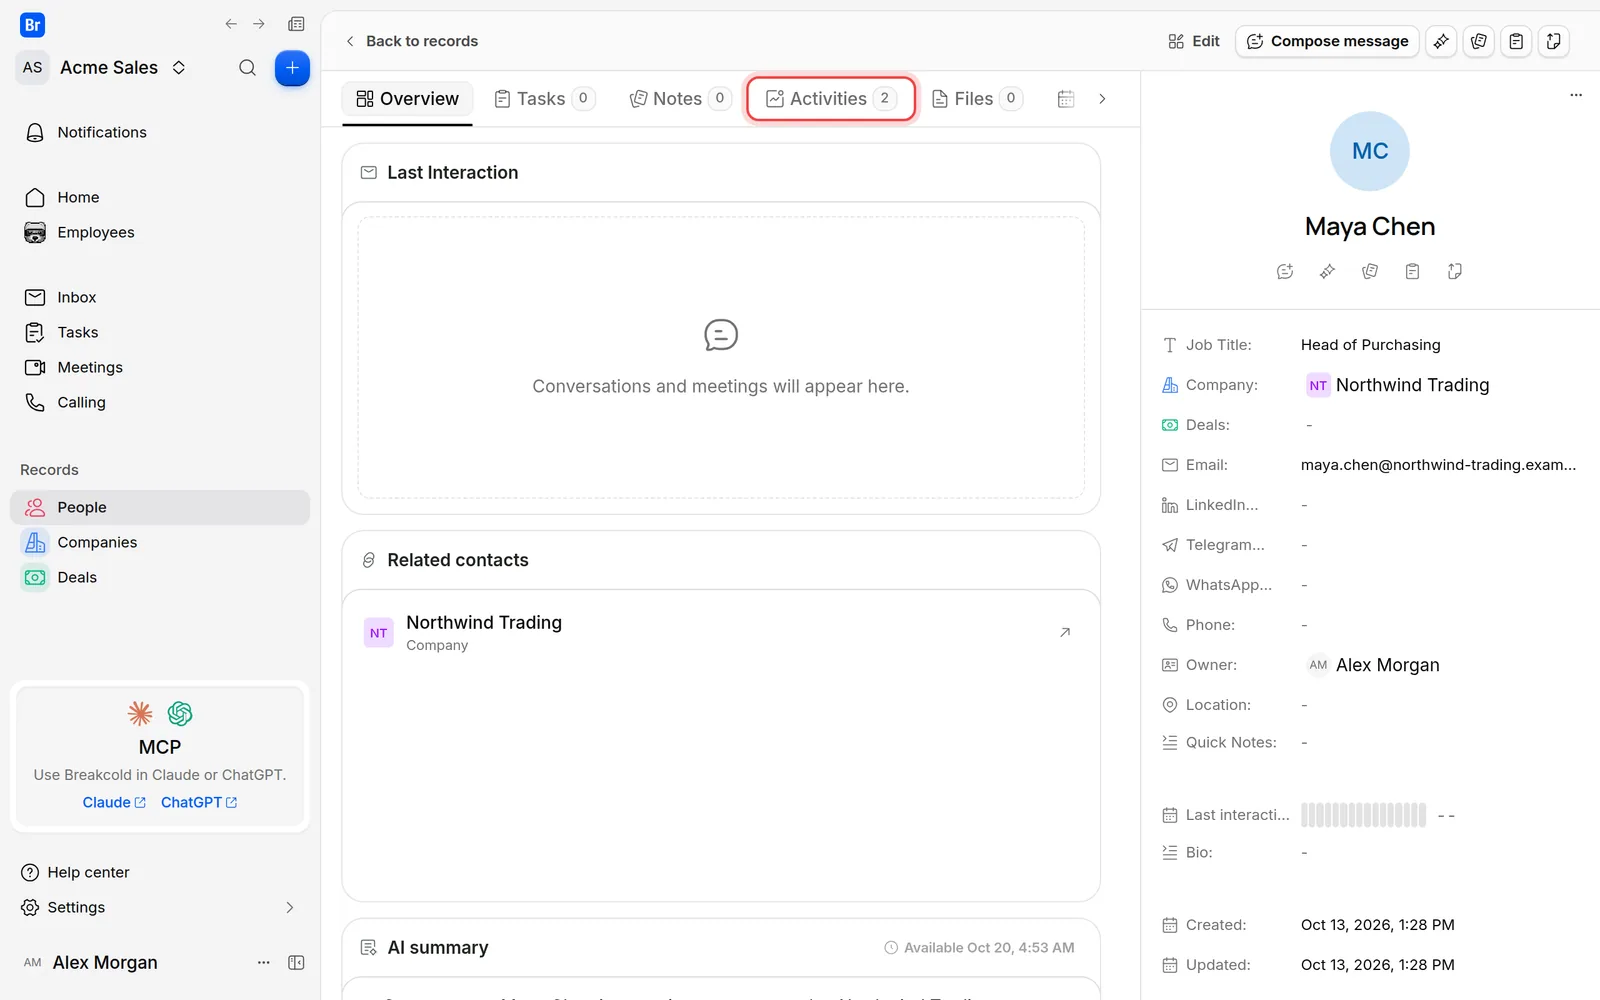Image resolution: width=1600 pixels, height=1000 pixels.
Task: Click the Breakcold logo icon
Action: [x=32, y=25]
